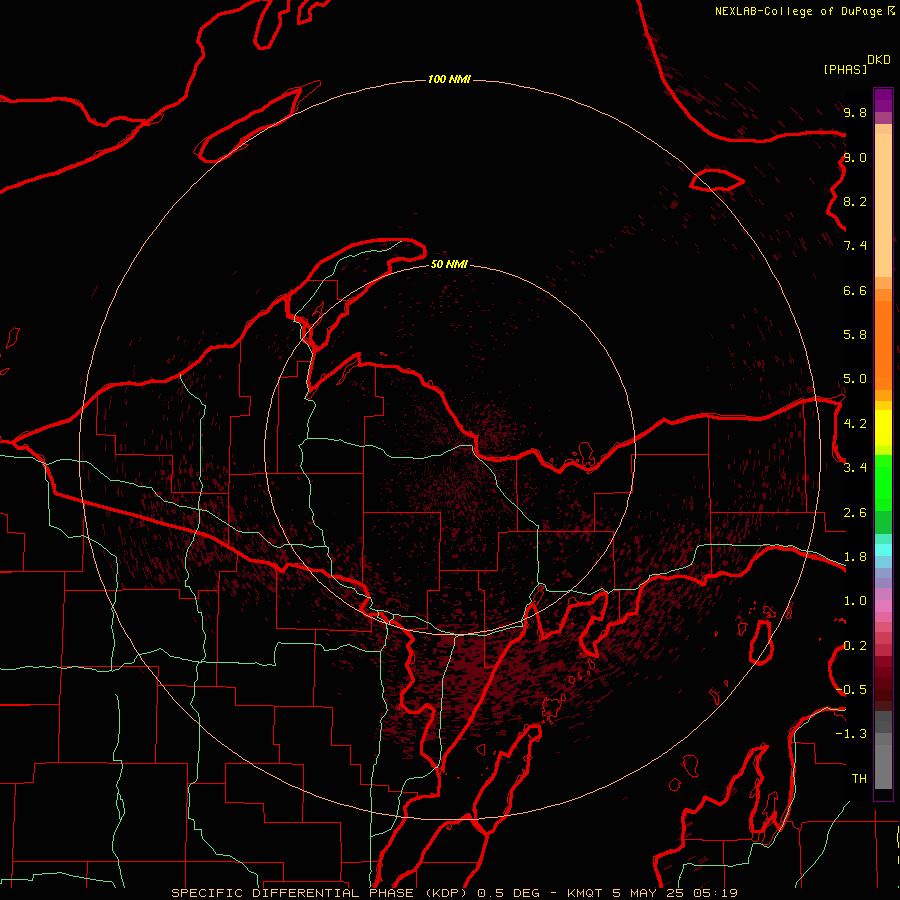This screenshot has width=900, height=900.
Task: Click the 2.6 scale value
Action: 855,513
